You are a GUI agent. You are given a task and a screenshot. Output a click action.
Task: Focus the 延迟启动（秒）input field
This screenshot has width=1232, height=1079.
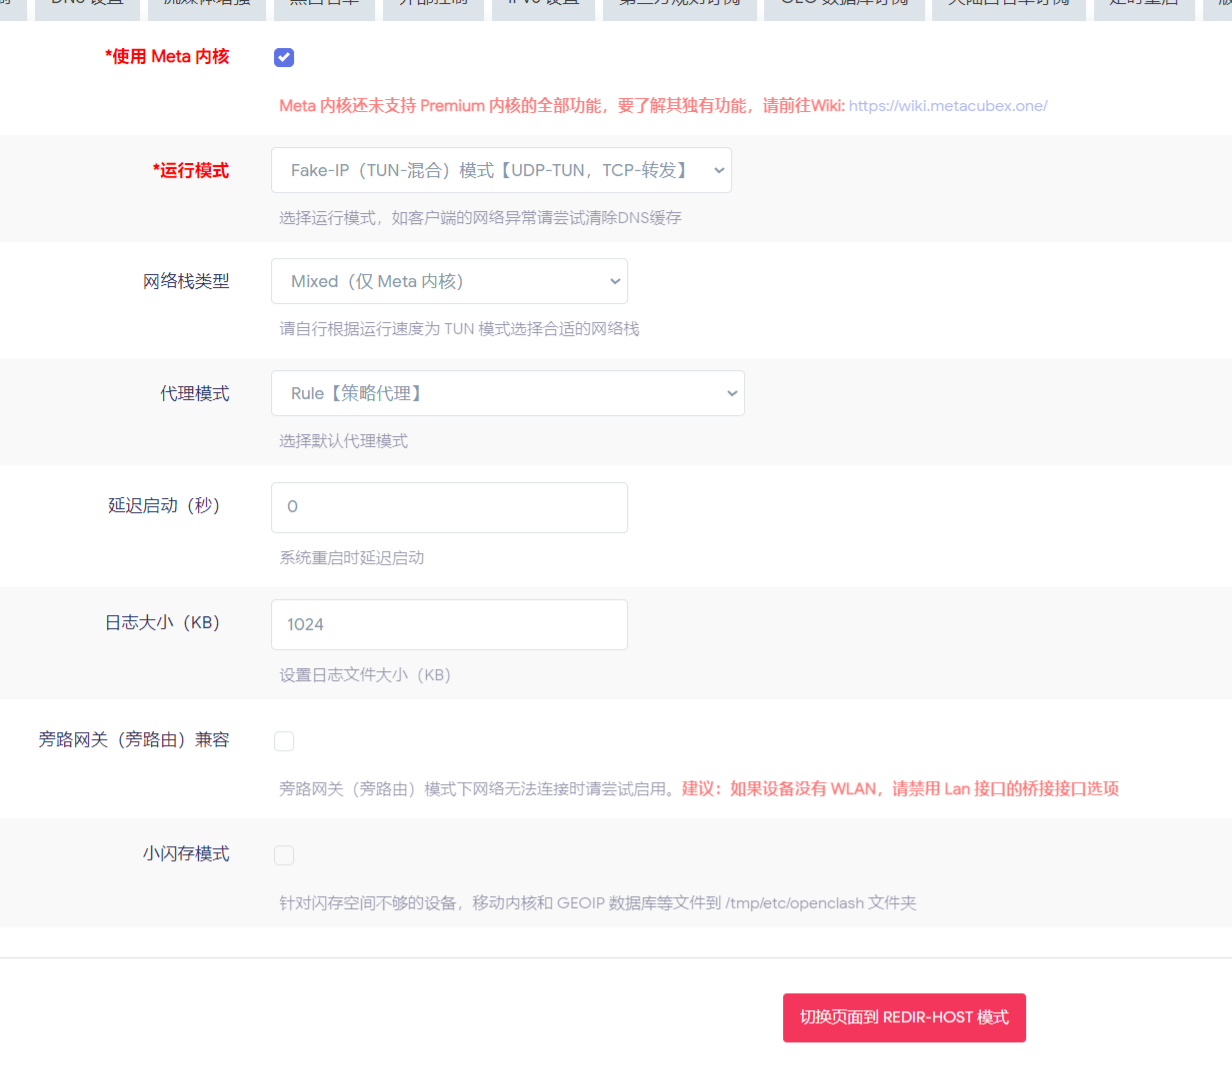point(449,507)
